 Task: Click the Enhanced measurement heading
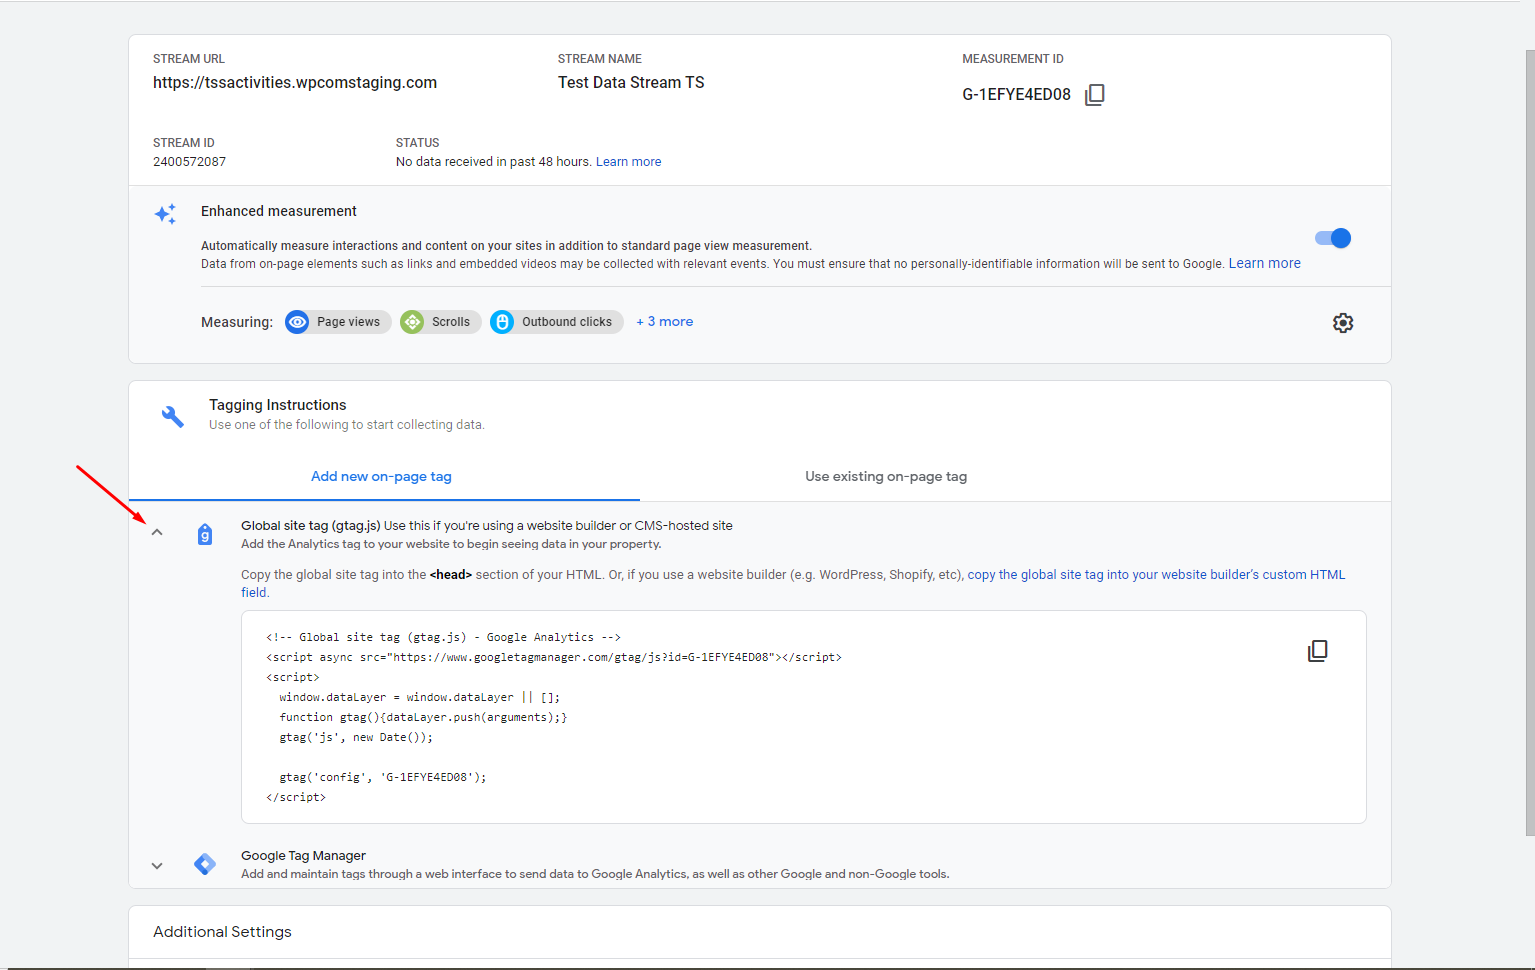tap(279, 211)
